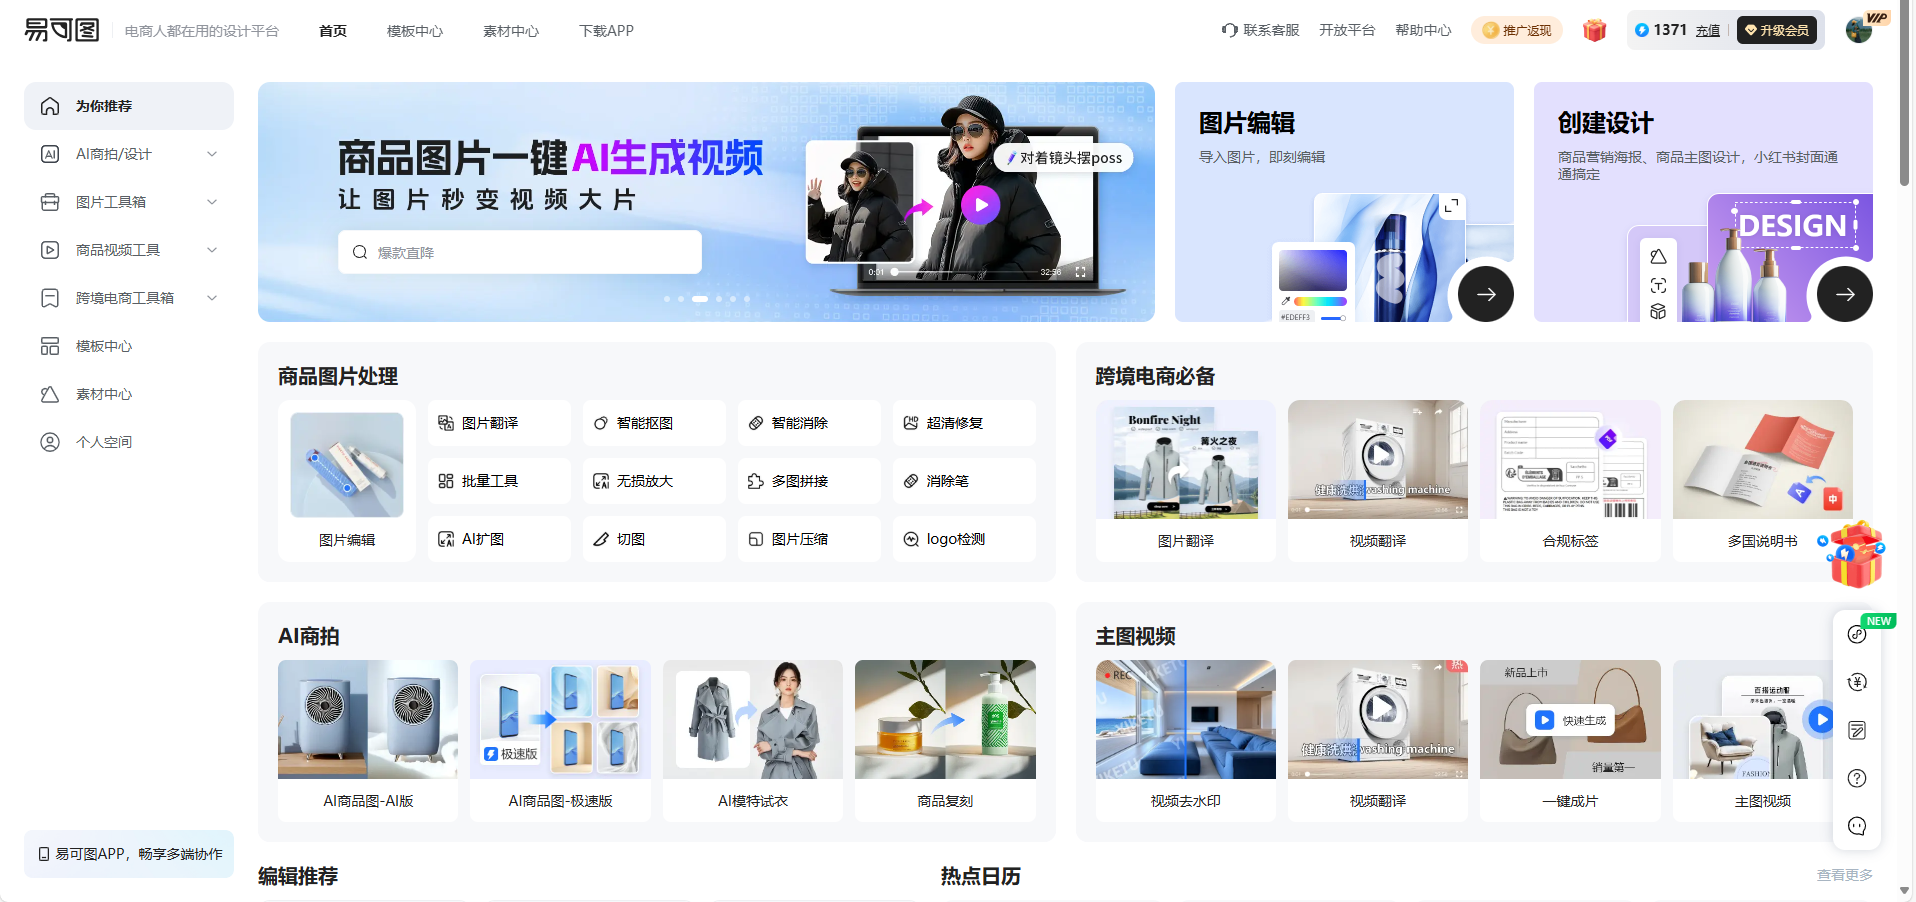Open the 开放平台 link
Screen dimensions: 1916x902
click(x=1347, y=30)
